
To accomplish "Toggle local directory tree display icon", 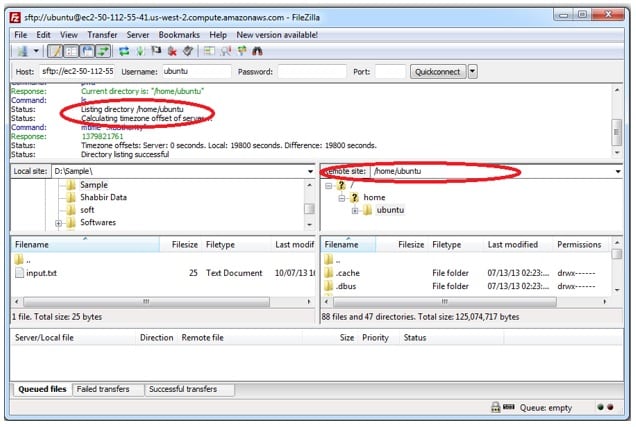I will coord(71,51).
